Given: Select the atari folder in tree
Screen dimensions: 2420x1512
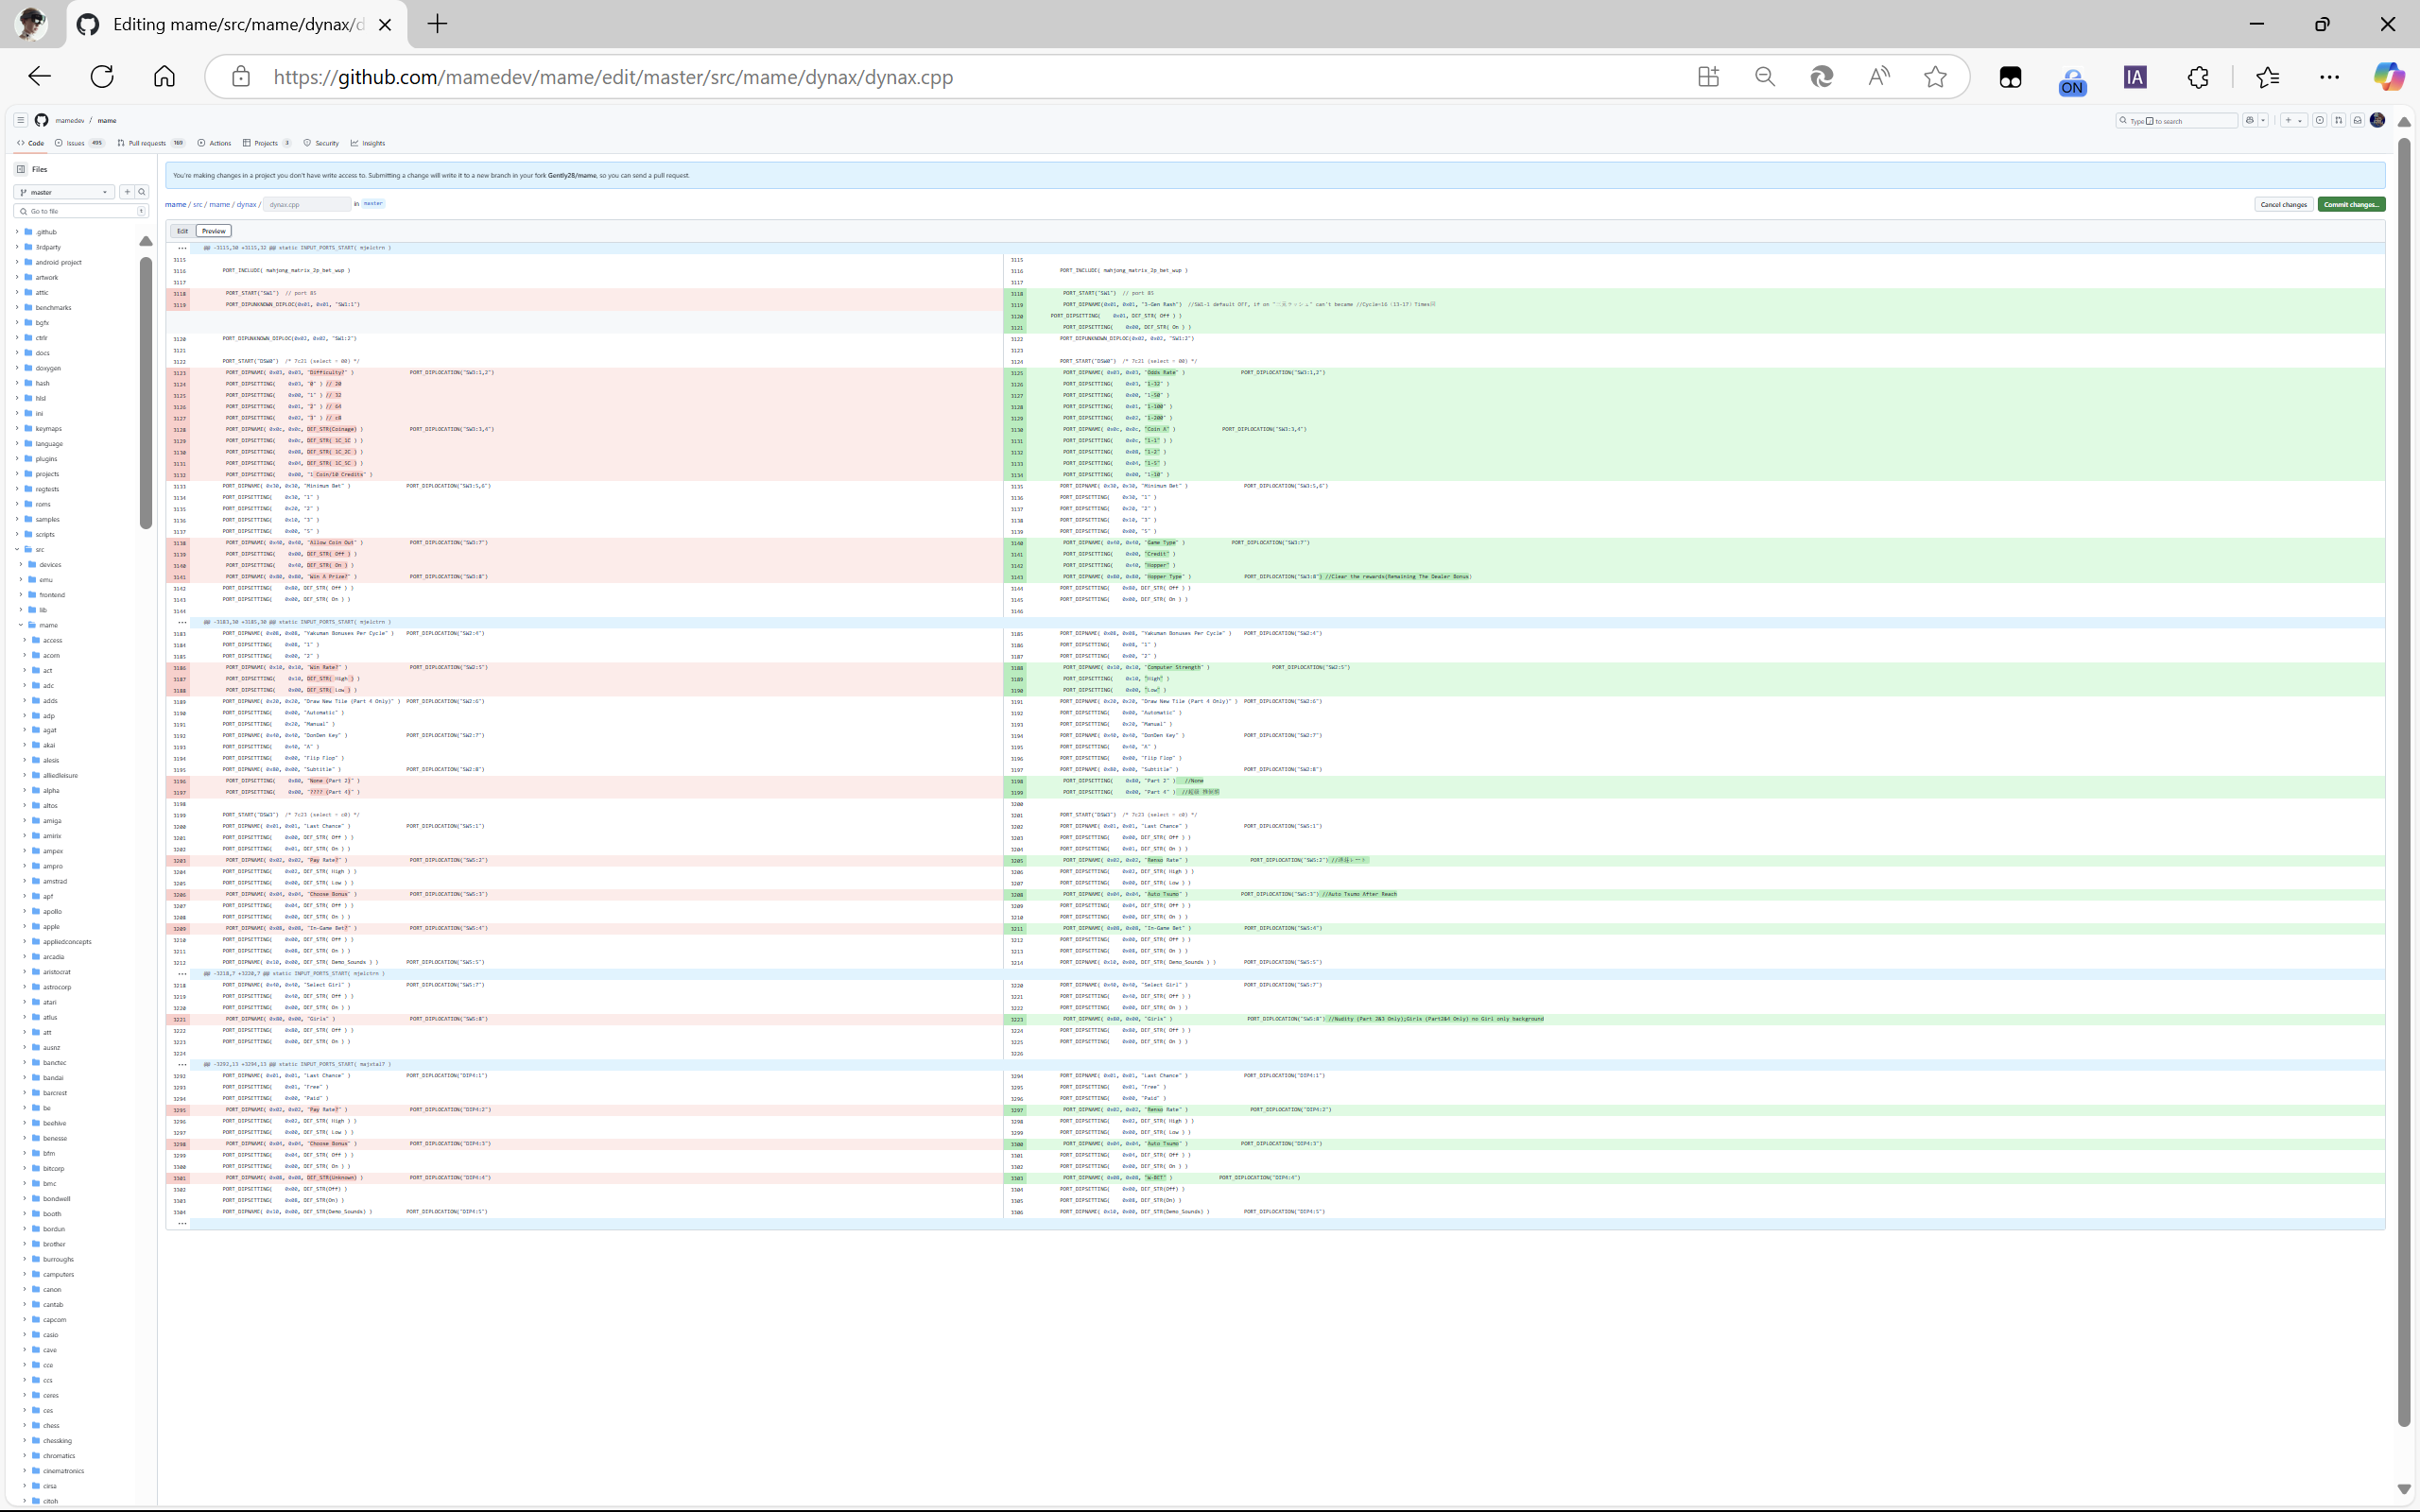Looking at the screenshot, I should point(49,1002).
